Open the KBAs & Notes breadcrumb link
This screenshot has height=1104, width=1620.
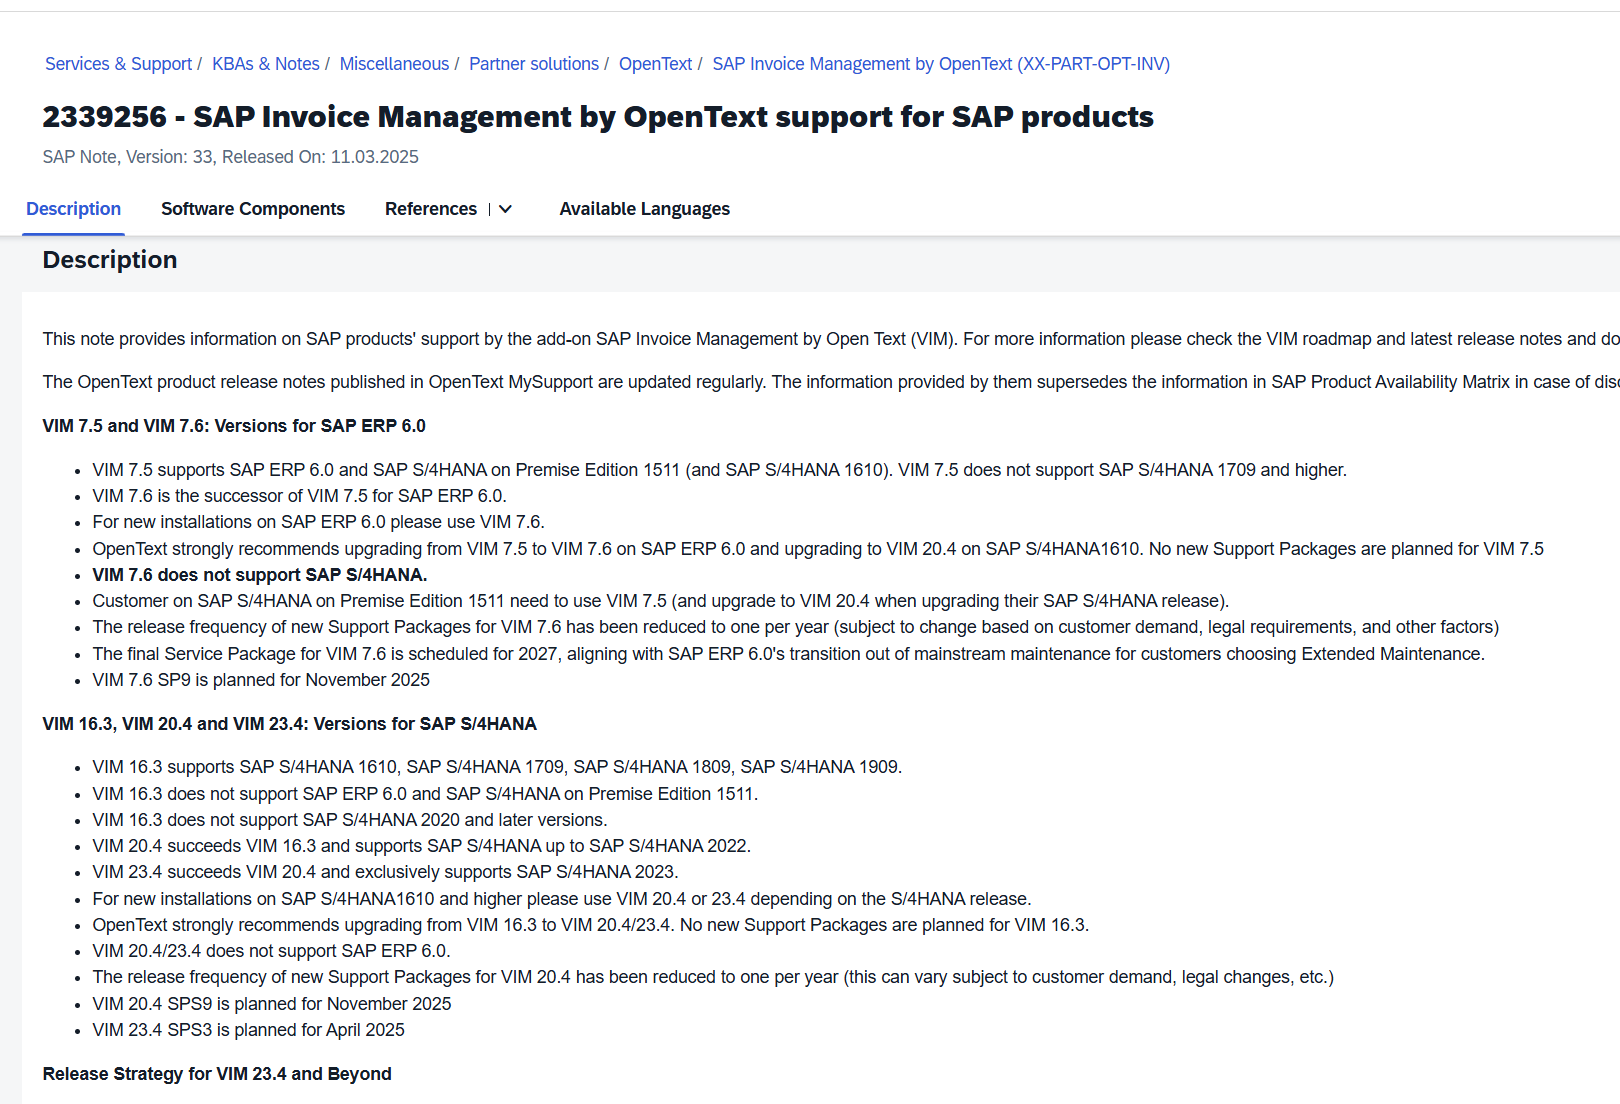(x=266, y=64)
